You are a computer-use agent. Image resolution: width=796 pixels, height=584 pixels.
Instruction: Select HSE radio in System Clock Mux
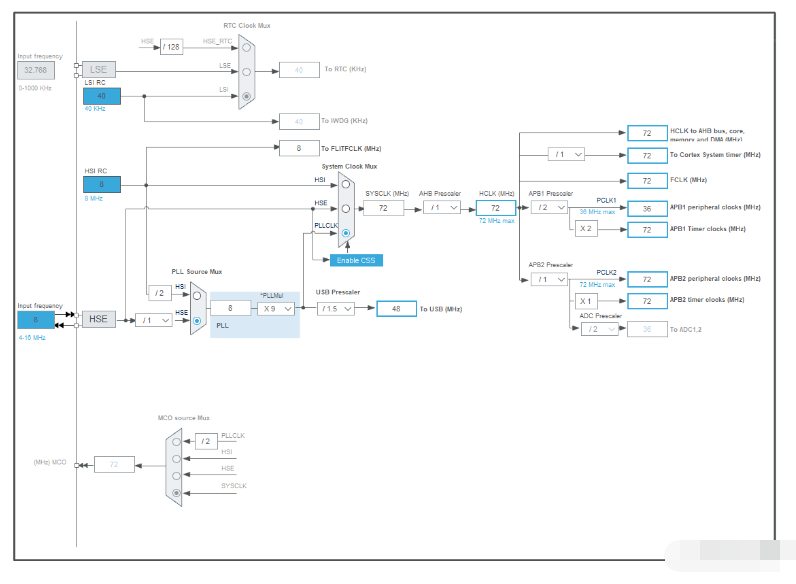click(346, 208)
